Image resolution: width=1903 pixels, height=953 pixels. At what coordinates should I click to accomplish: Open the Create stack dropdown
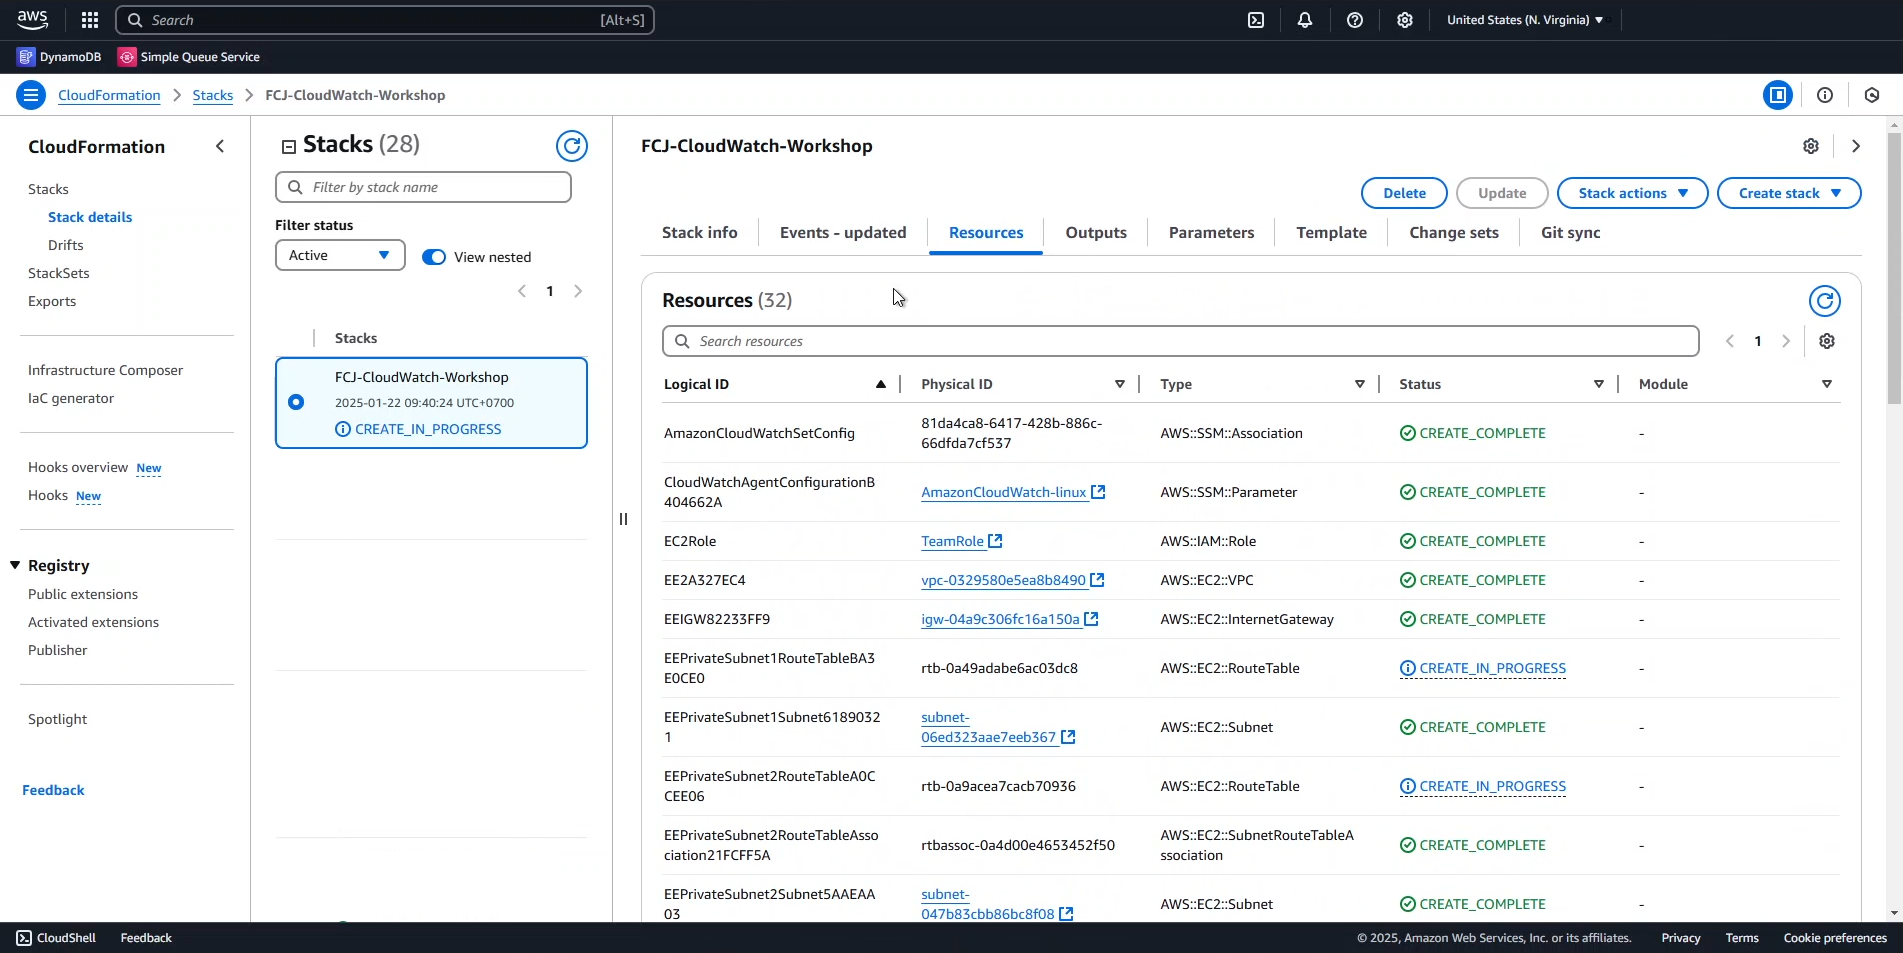1789,193
